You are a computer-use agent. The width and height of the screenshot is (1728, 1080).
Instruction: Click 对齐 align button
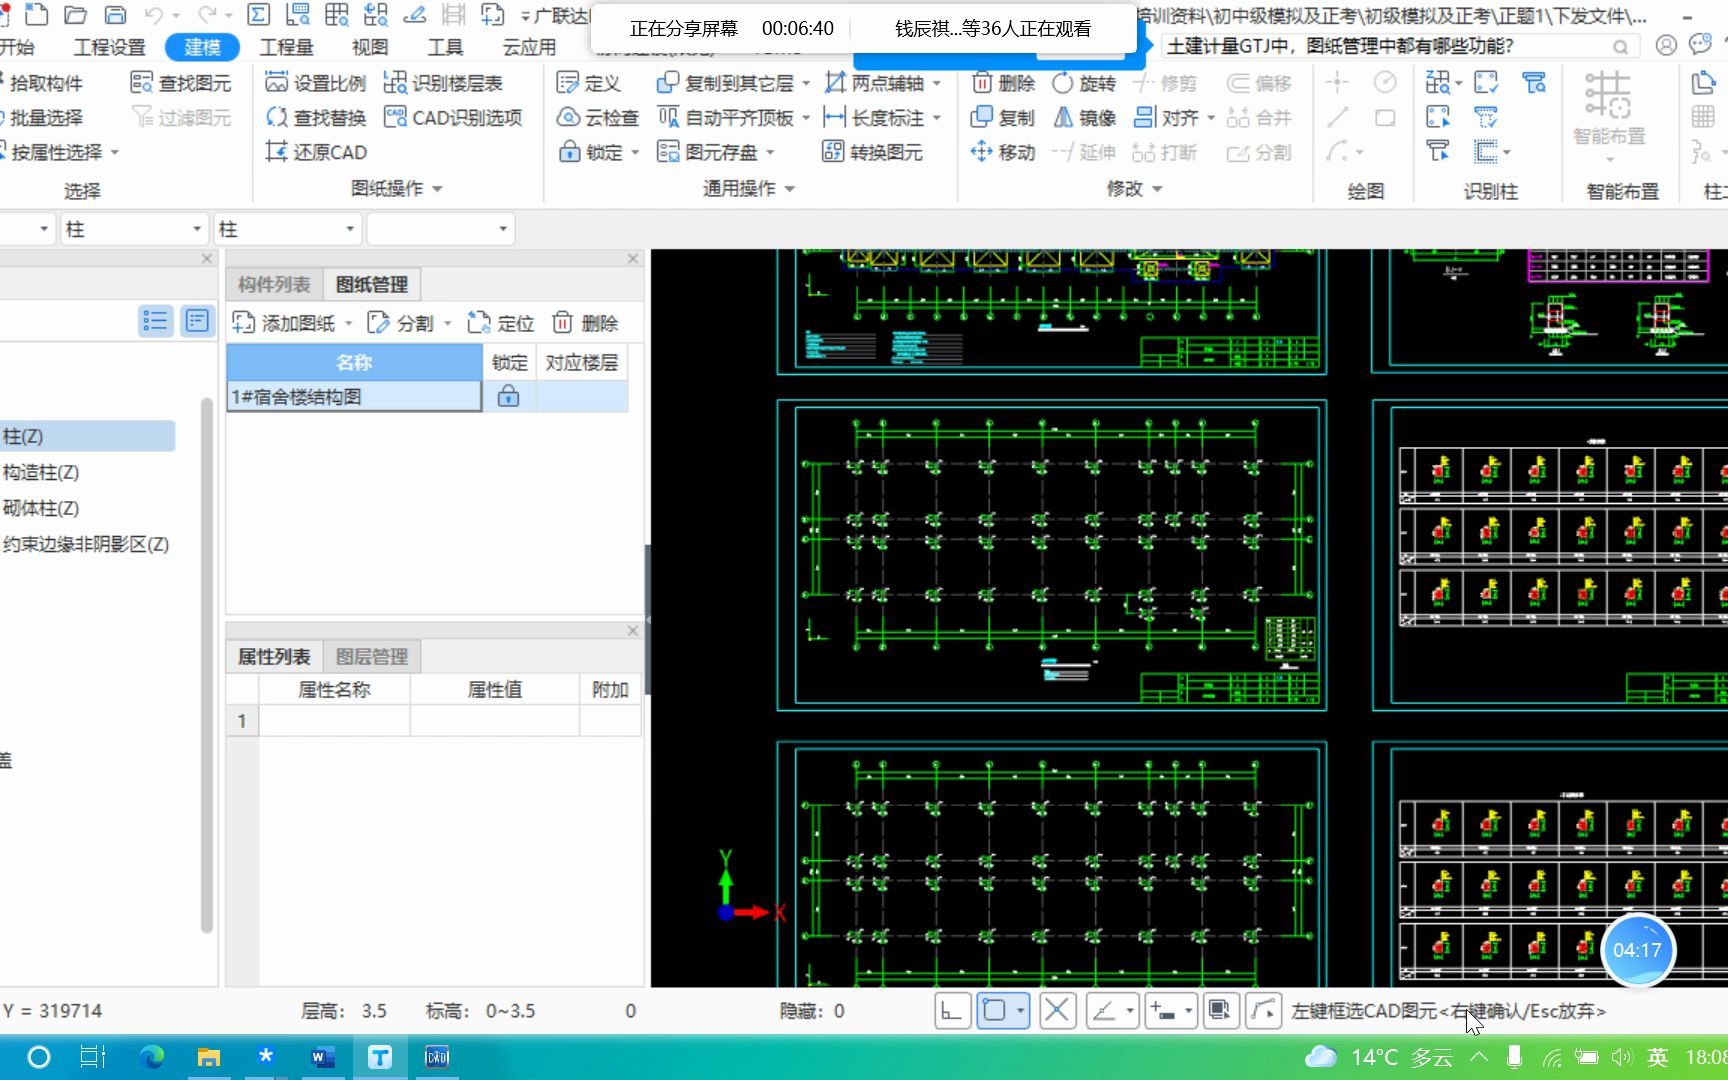pyautogui.click(x=1166, y=118)
